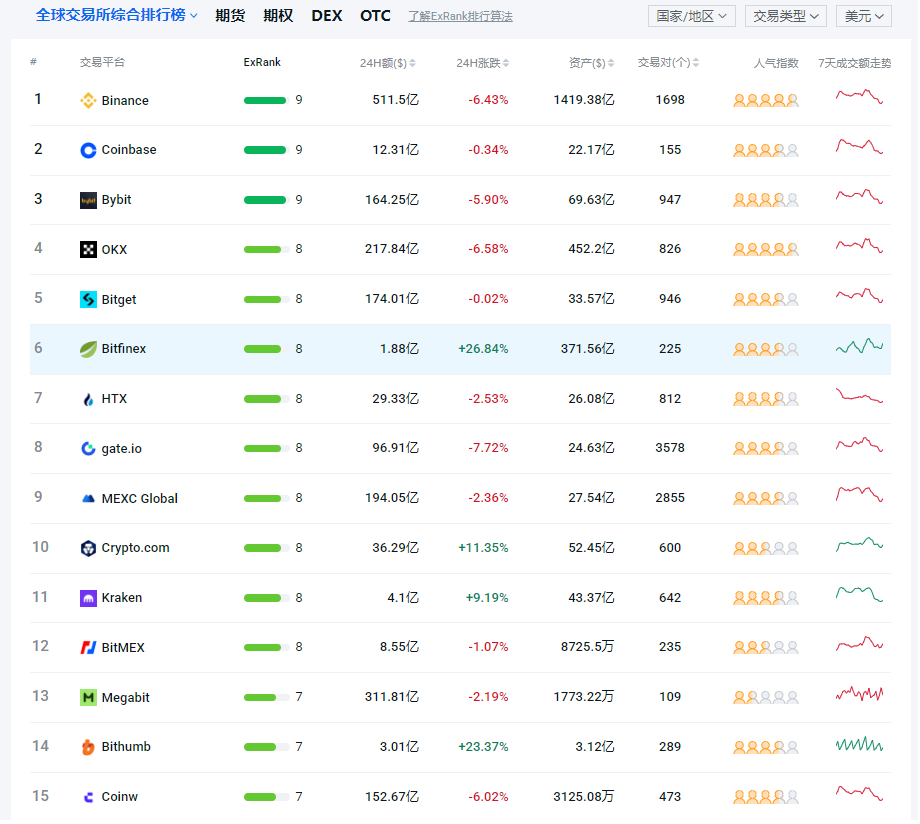
Task: Click Kraken change +9.19%
Action: 487,598
